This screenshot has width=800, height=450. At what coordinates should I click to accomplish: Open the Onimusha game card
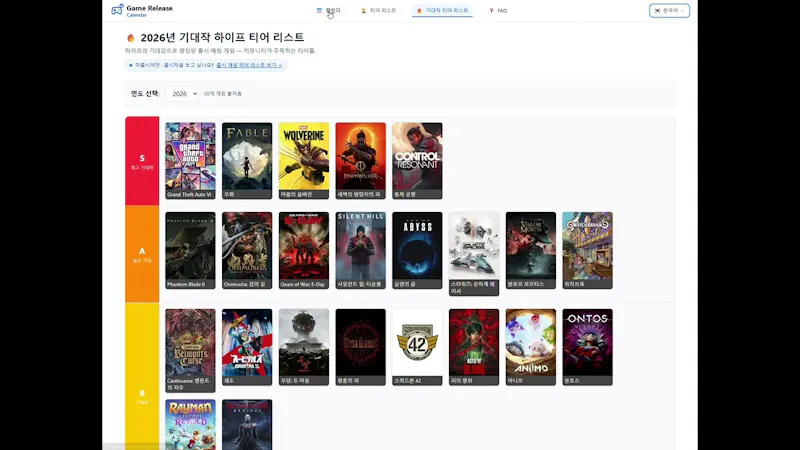click(247, 251)
